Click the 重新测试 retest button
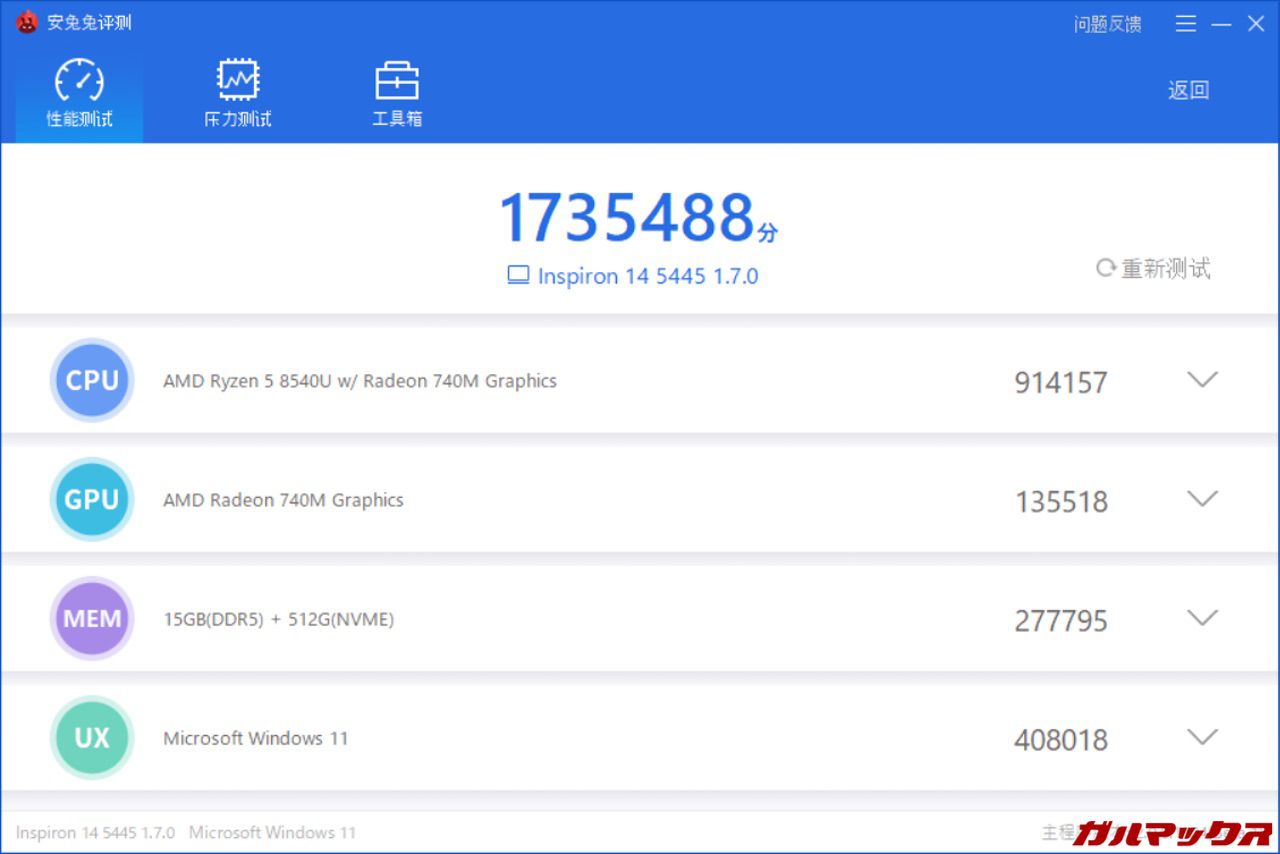1280x854 pixels. [x=1165, y=268]
